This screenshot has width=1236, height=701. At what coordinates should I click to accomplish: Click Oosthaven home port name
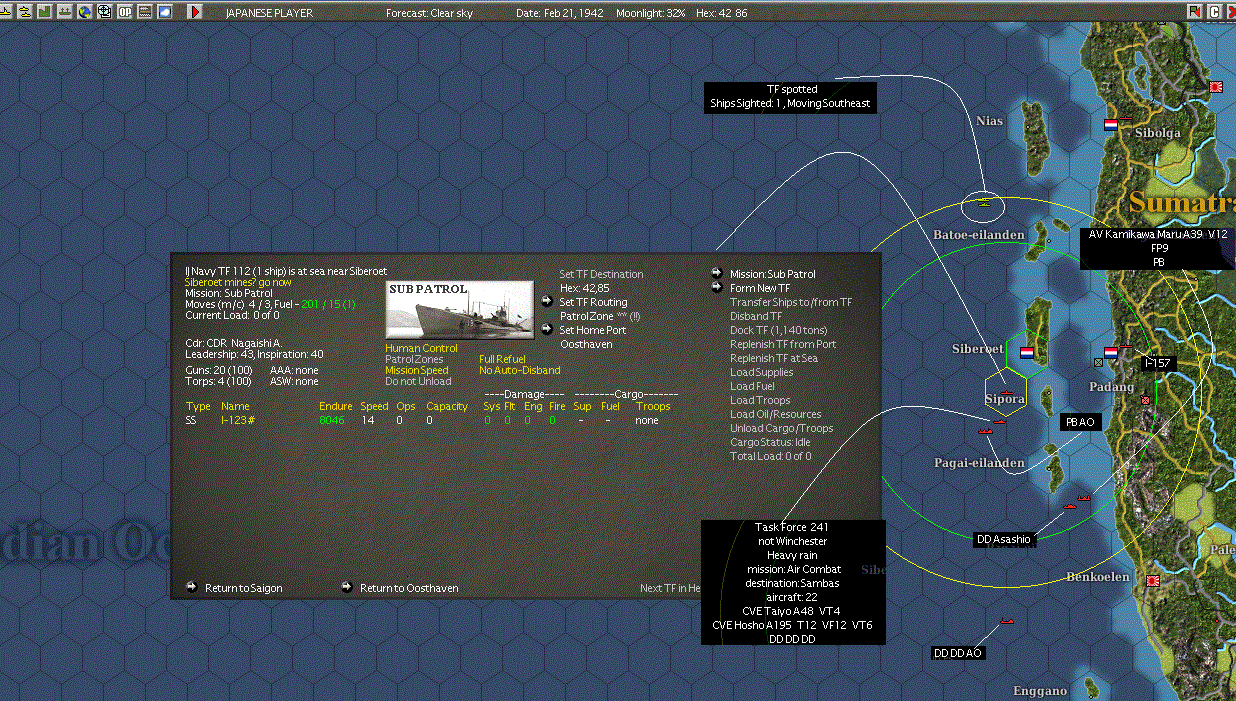pos(586,344)
